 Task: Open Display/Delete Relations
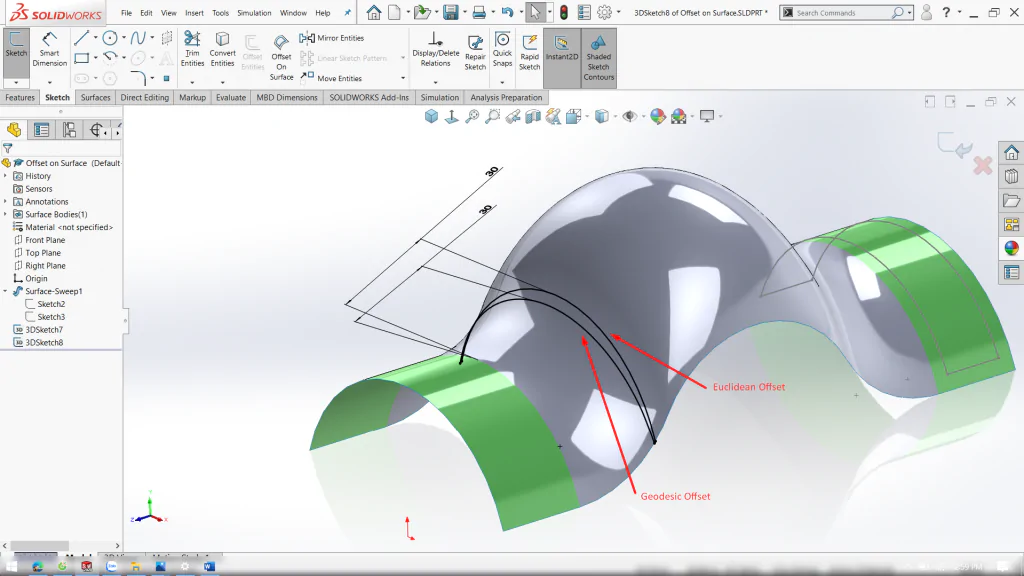coord(436,49)
